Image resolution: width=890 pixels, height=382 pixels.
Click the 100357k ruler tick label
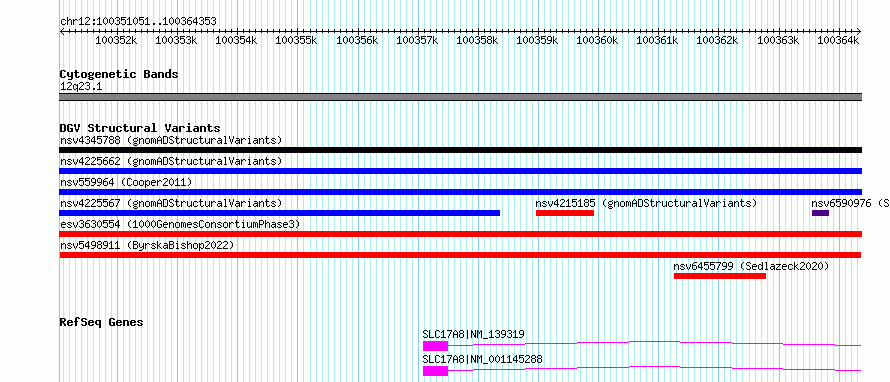(417, 40)
